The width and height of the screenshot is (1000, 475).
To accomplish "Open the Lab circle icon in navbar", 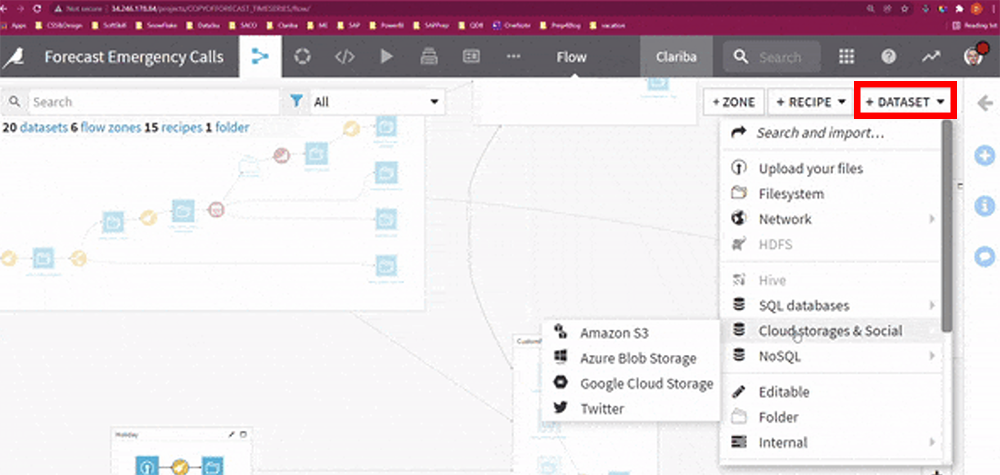I will point(302,57).
